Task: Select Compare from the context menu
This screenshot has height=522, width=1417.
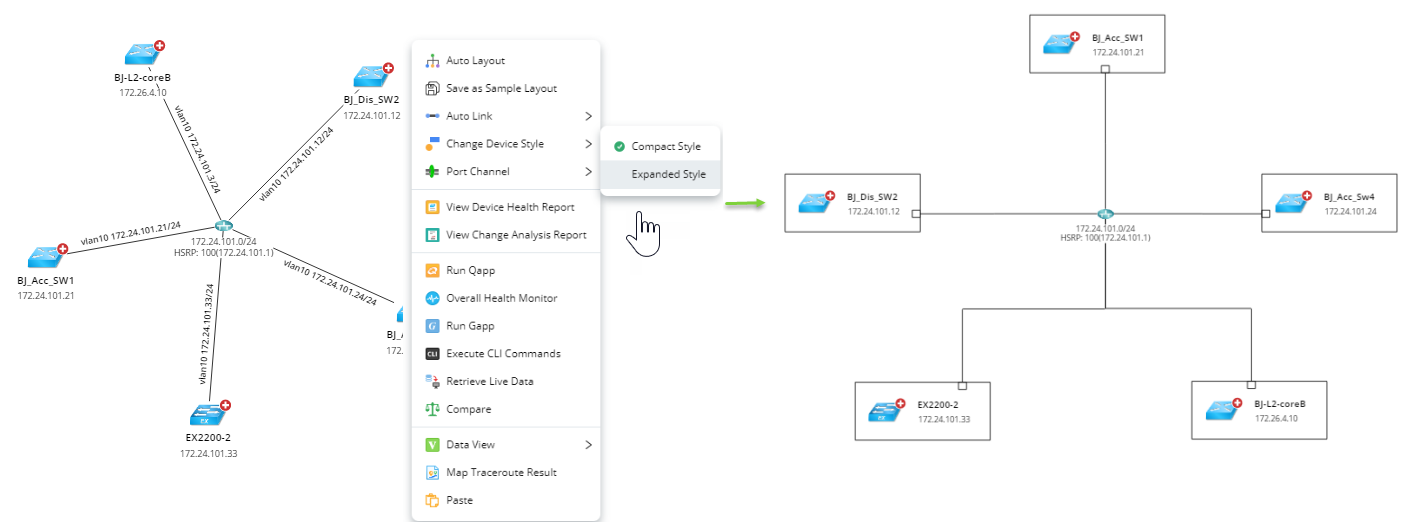Action: [468, 409]
